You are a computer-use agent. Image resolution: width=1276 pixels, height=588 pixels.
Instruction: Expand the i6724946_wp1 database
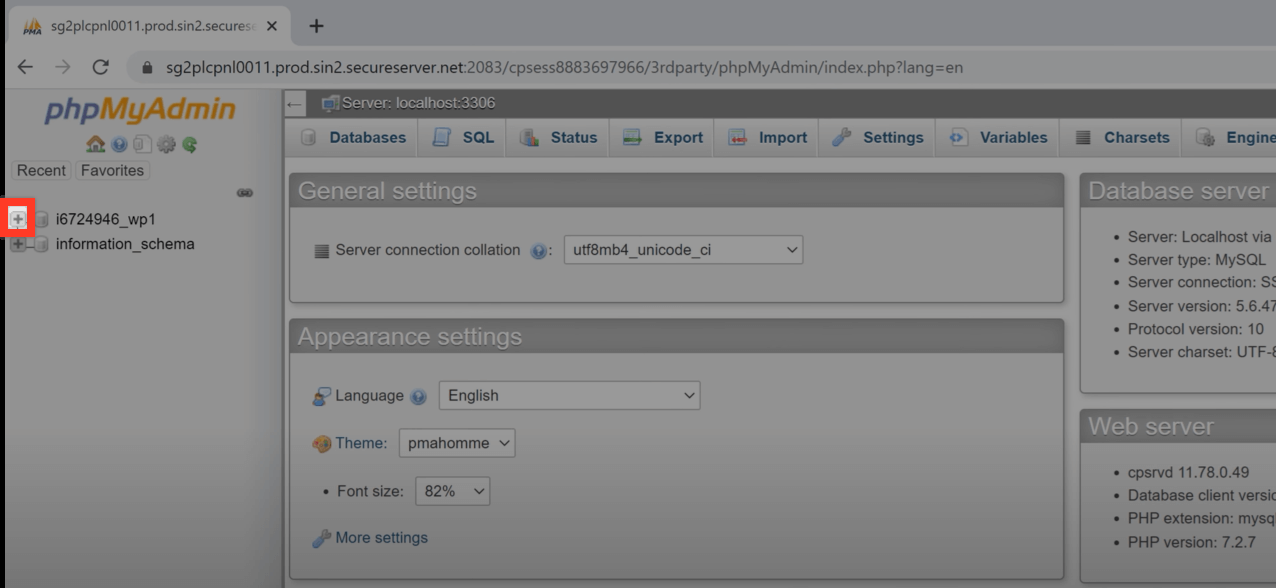pyautogui.click(x=17, y=218)
